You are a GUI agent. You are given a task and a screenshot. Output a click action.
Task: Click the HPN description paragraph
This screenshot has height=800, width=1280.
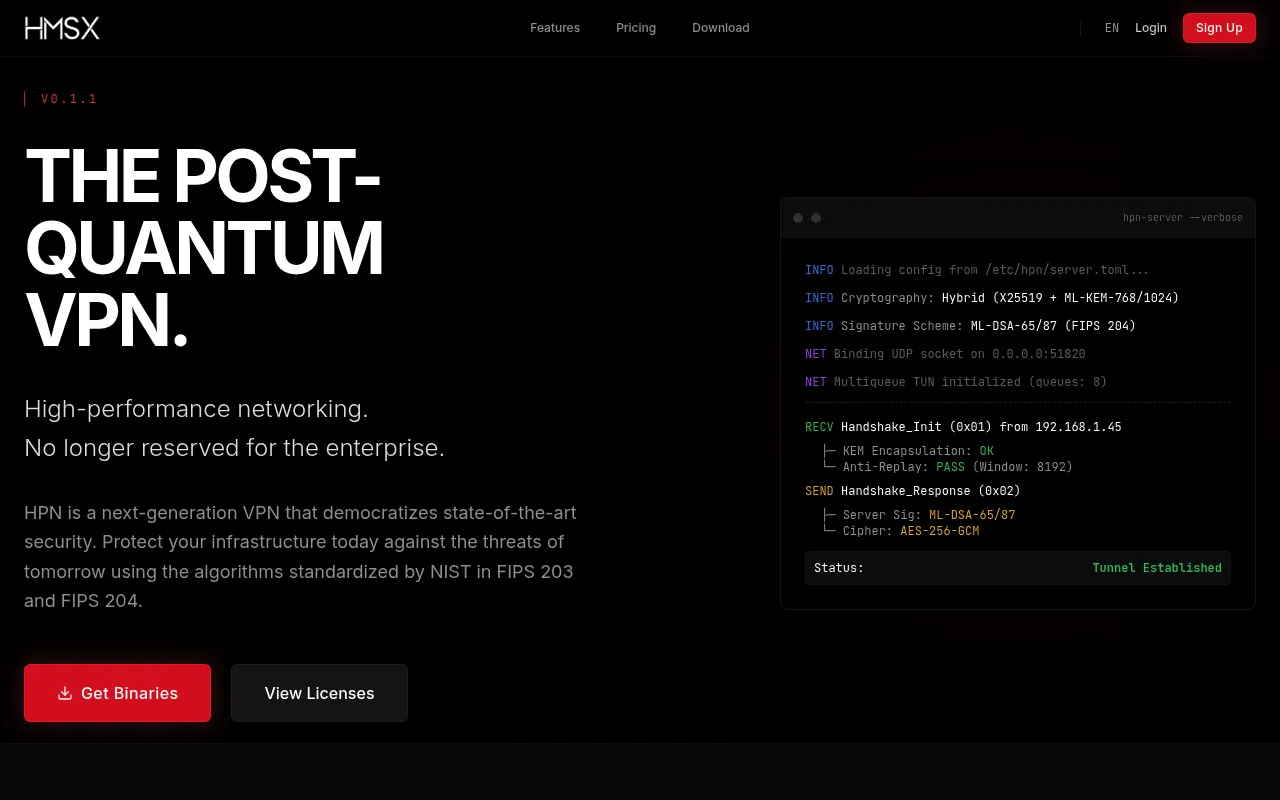[300, 557]
